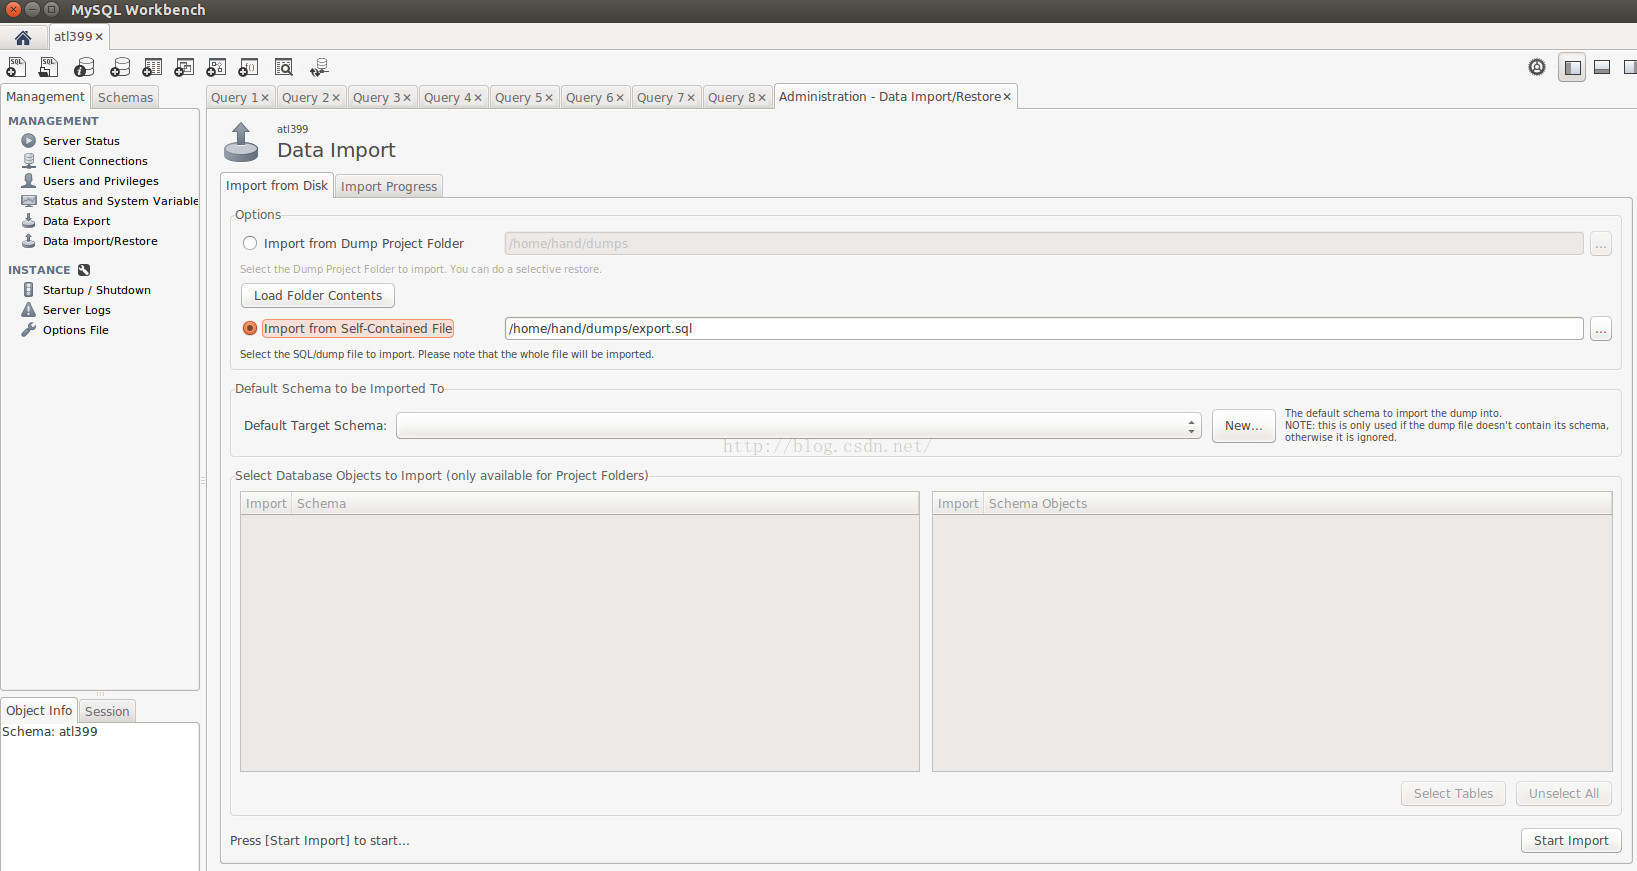Viewport: 1637px width, 871px height.
Task: Open Client Connections
Action: coord(95,161)
